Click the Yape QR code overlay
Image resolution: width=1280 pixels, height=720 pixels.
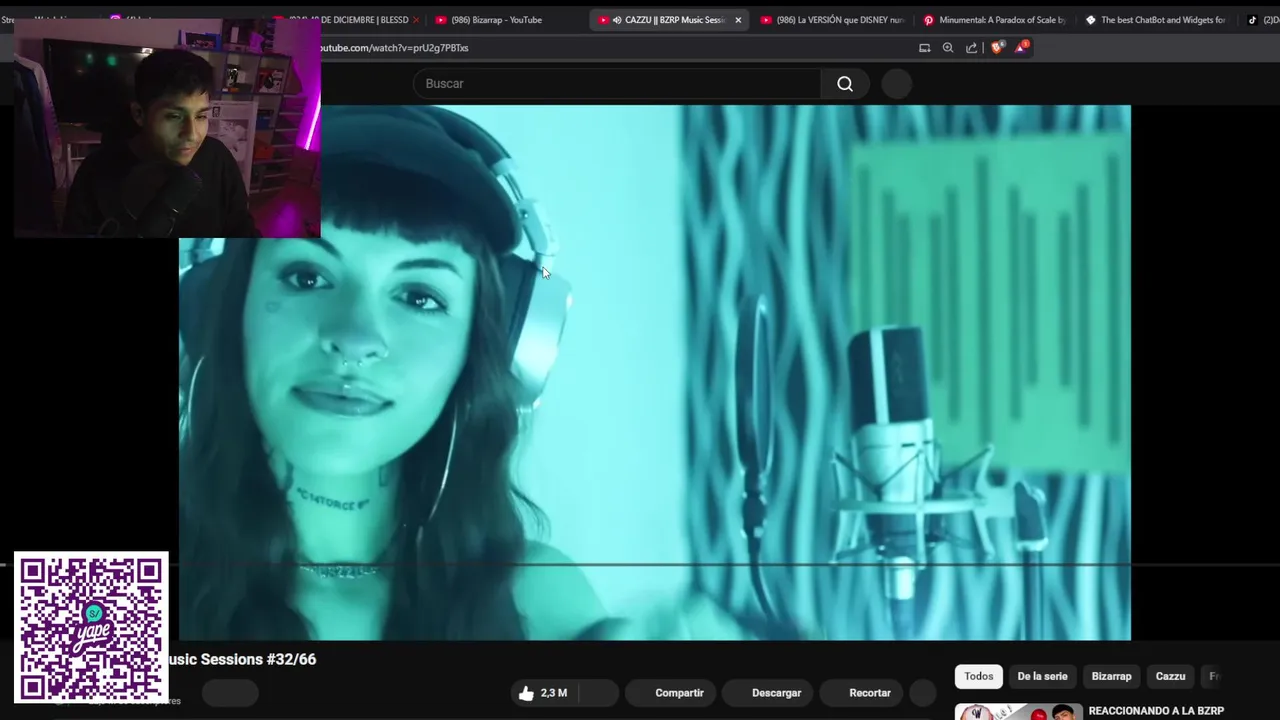click(x=91, y=627)
